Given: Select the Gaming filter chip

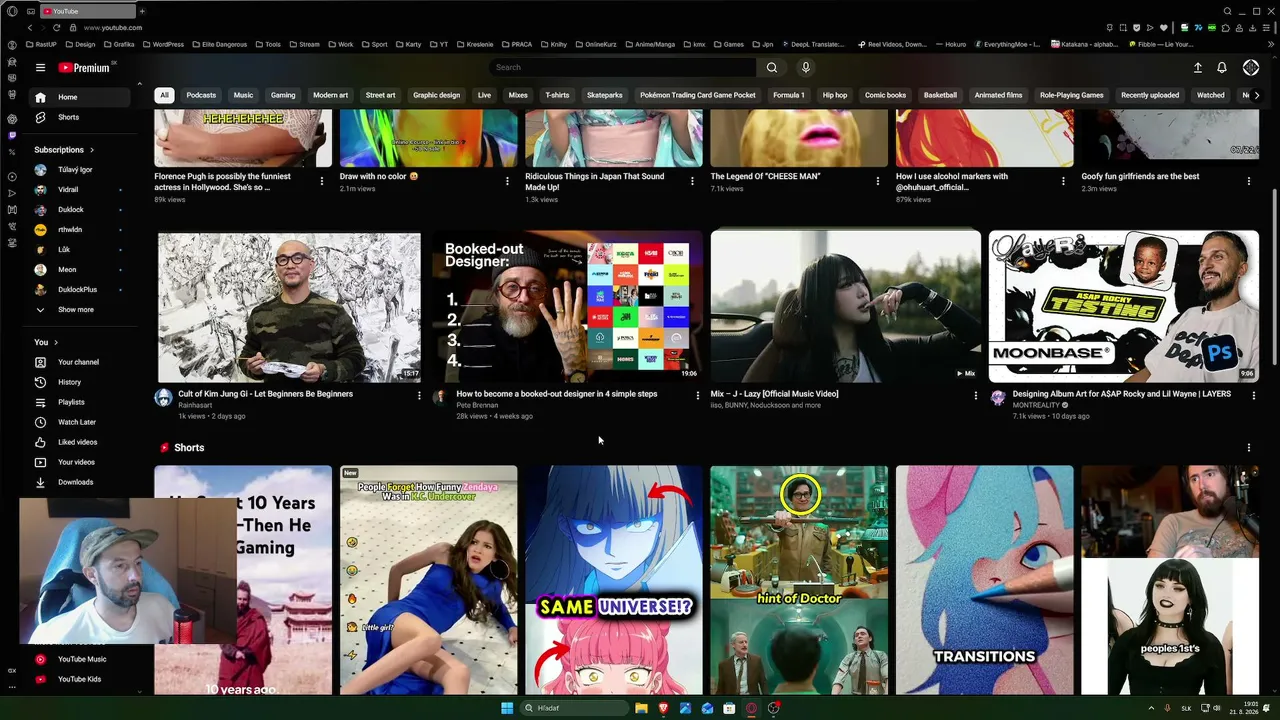Looking at the screenshot, I should click(283, 95).
